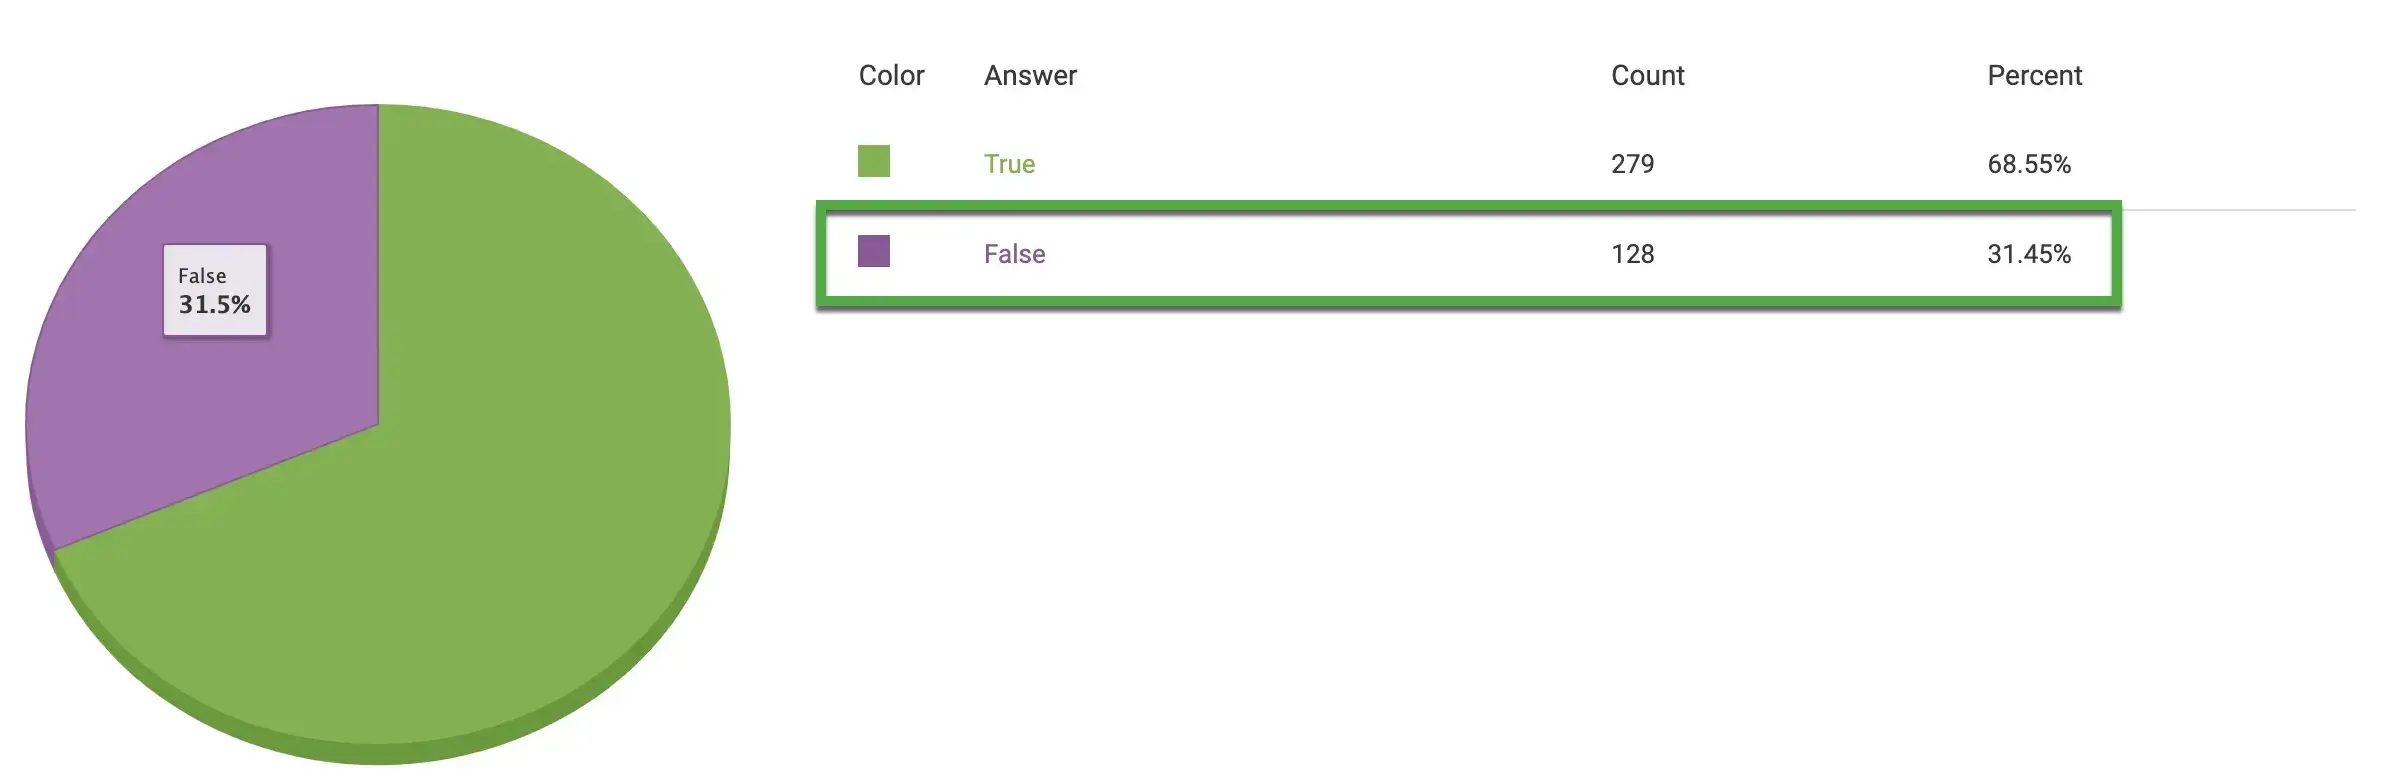Click the 31.5% value in pie tooltip

coord(214,304)
